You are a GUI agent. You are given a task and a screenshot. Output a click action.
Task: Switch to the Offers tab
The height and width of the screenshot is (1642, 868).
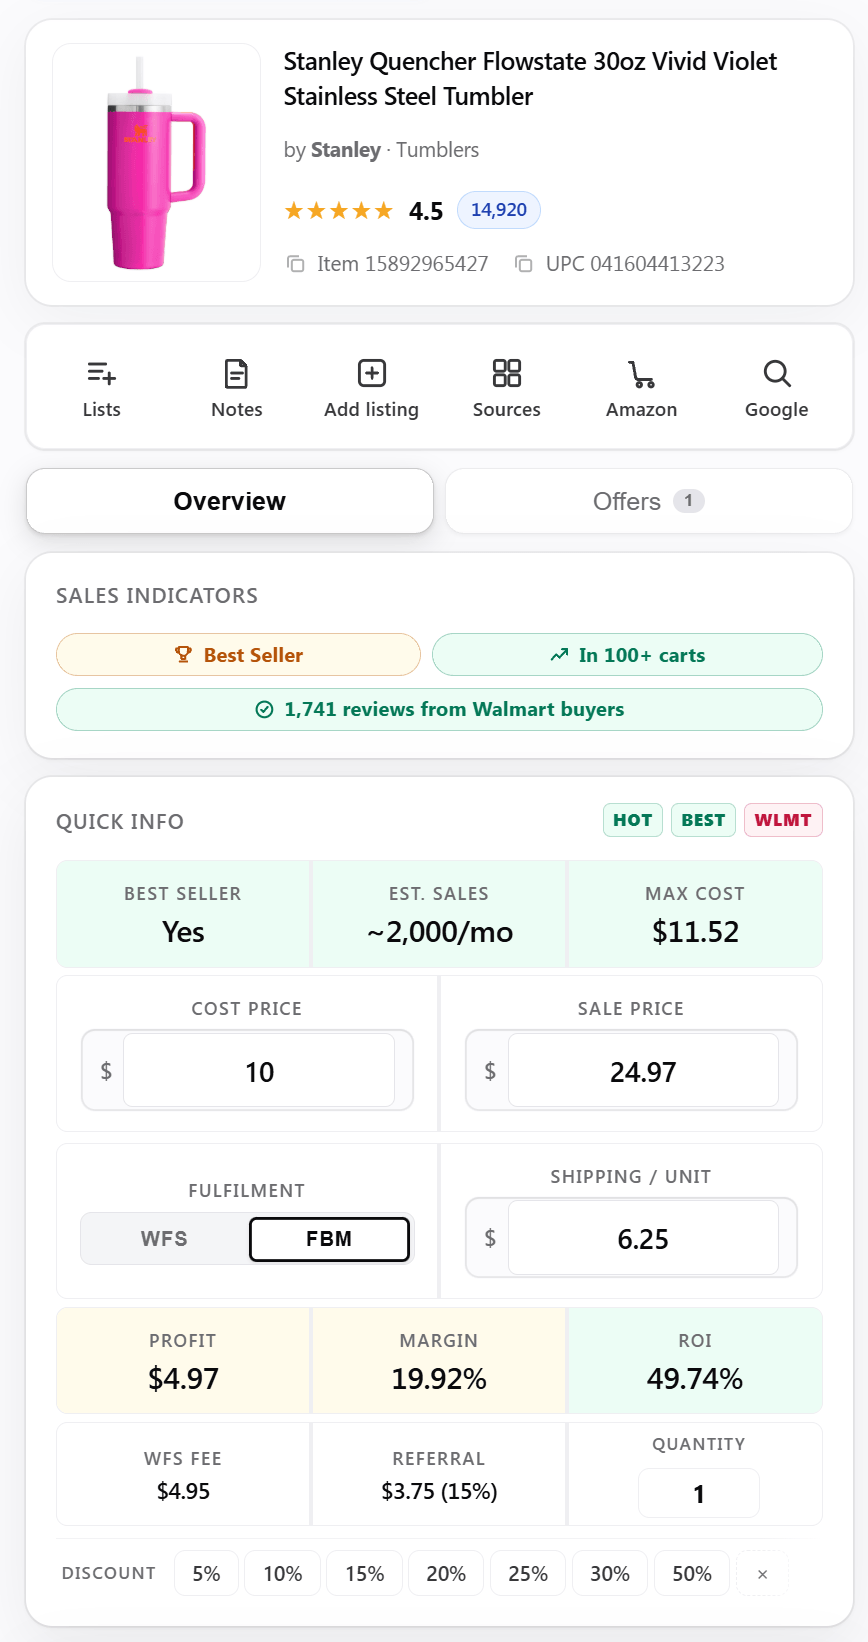pyautogui.click(x=648, y=501)
